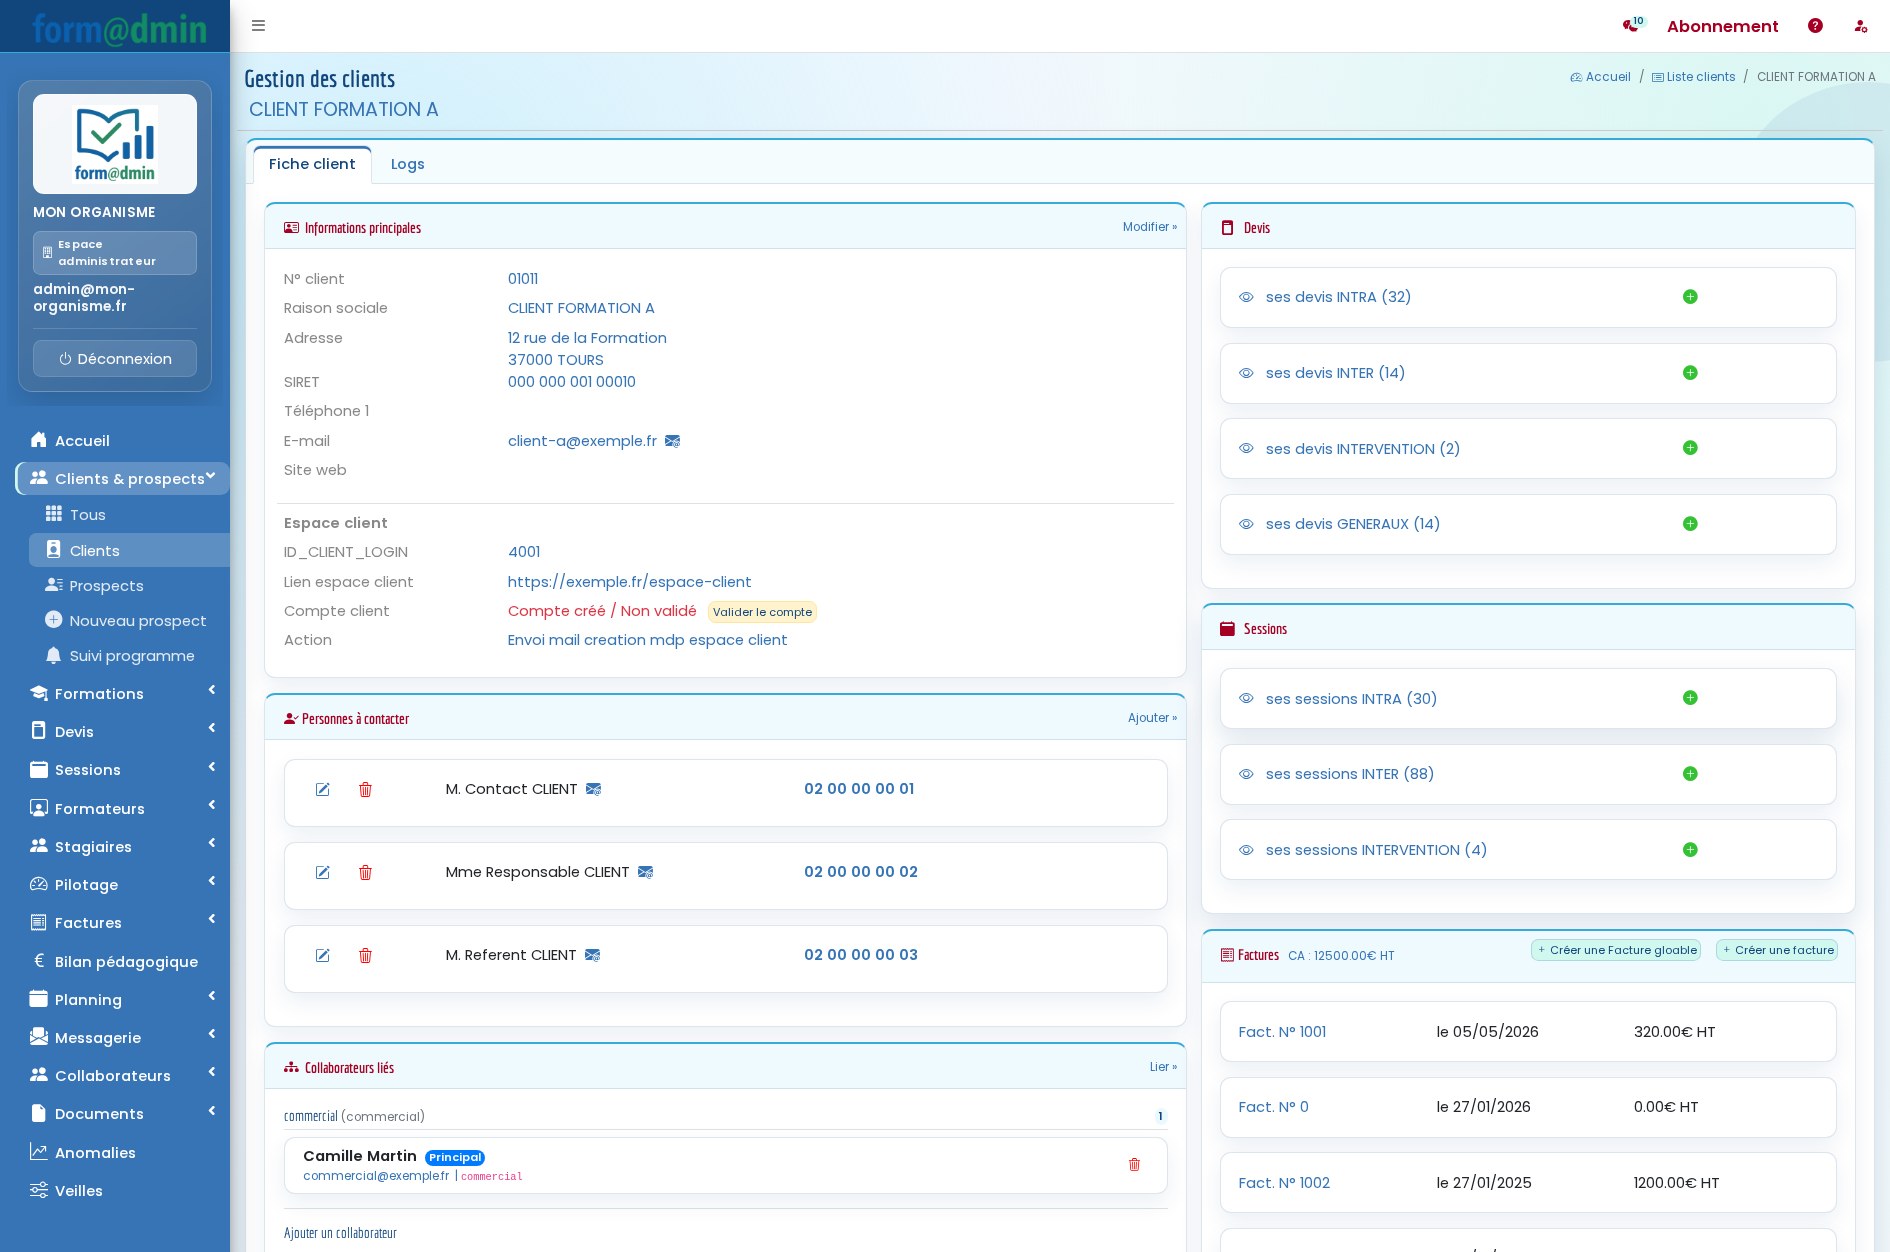Open Prospects in the sidebar
This screenshot has height=1252, width=1890.
coord(130,586)
